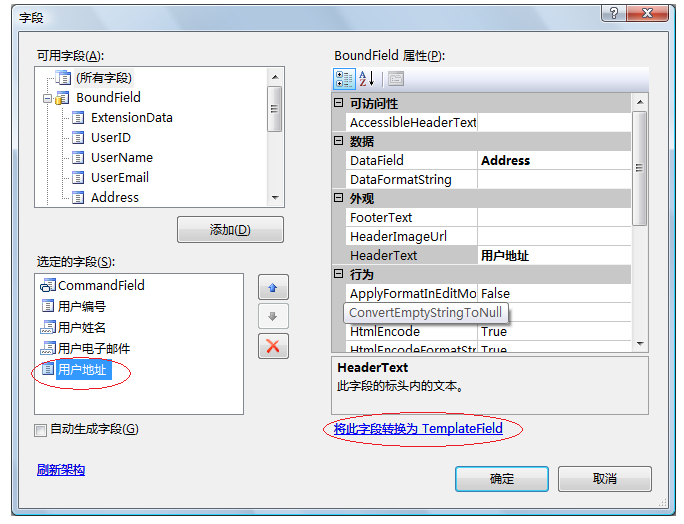
Task: Click the 刷新架构 refresh schema link
Action: pyautogui.click(x=61, y=469)
